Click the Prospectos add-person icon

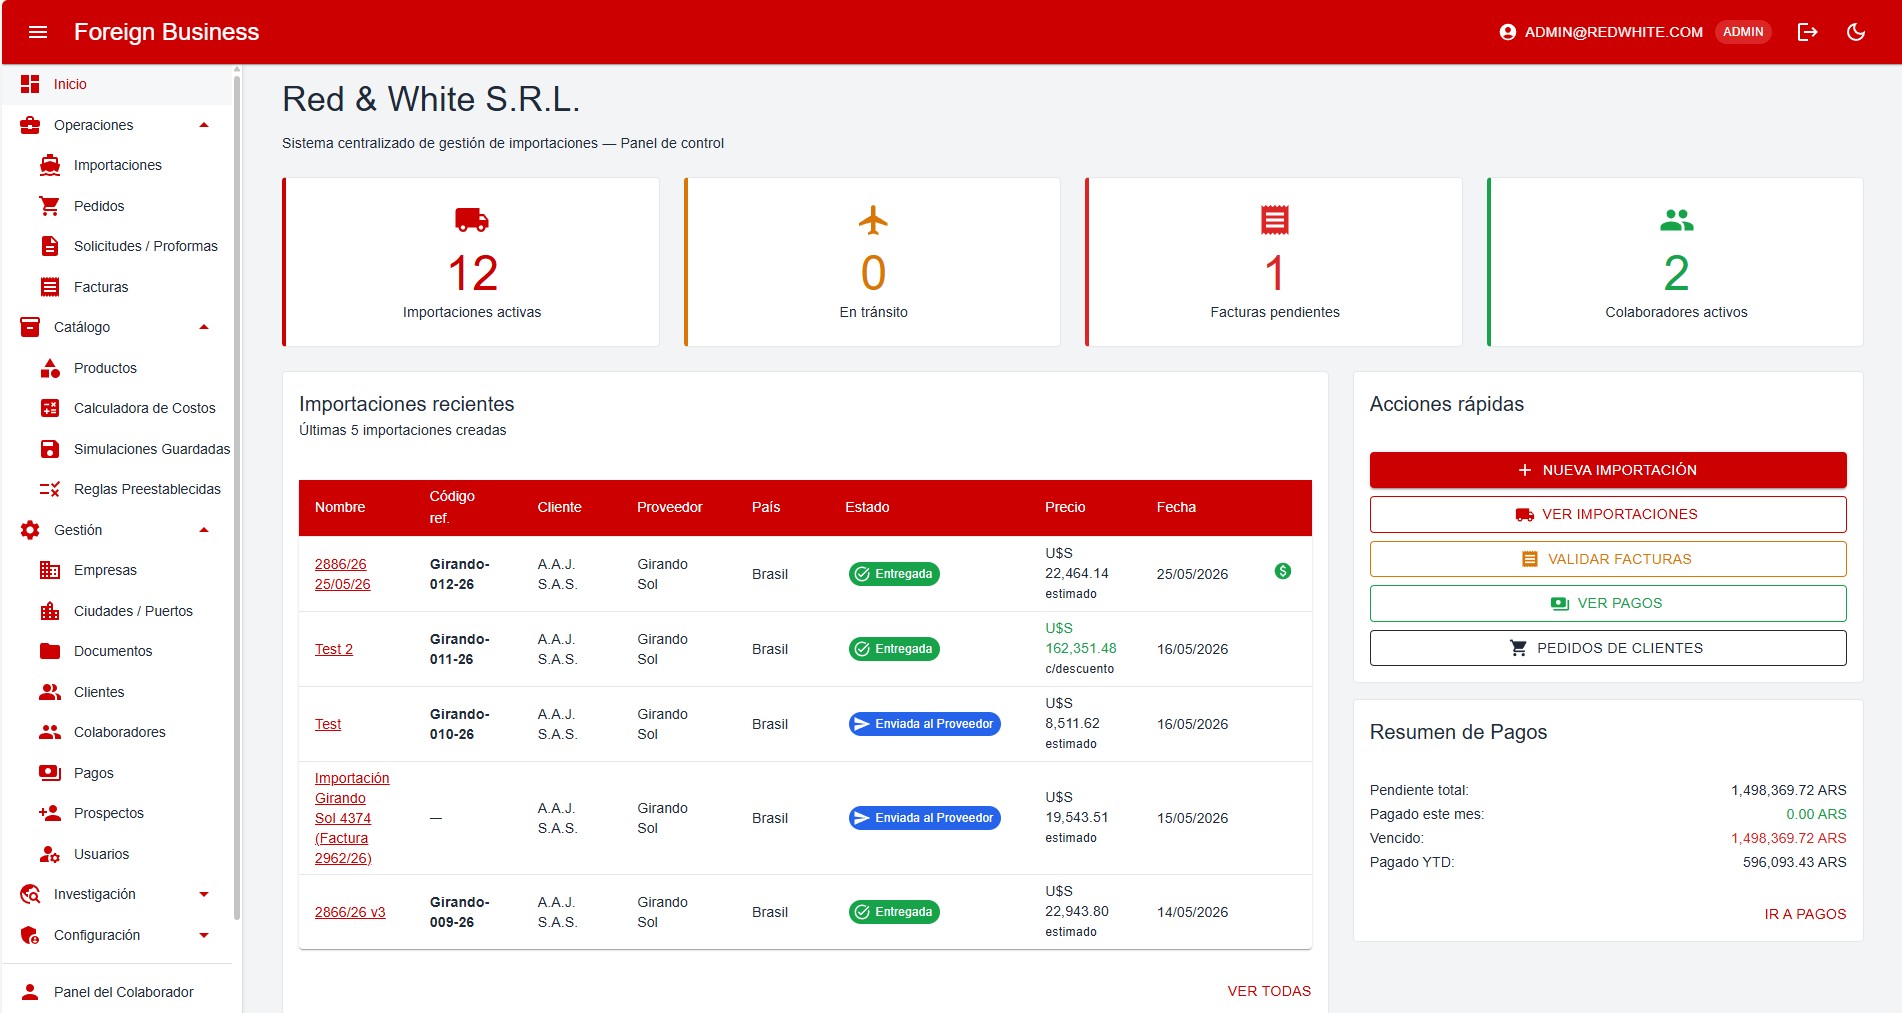tap(50, 813)
